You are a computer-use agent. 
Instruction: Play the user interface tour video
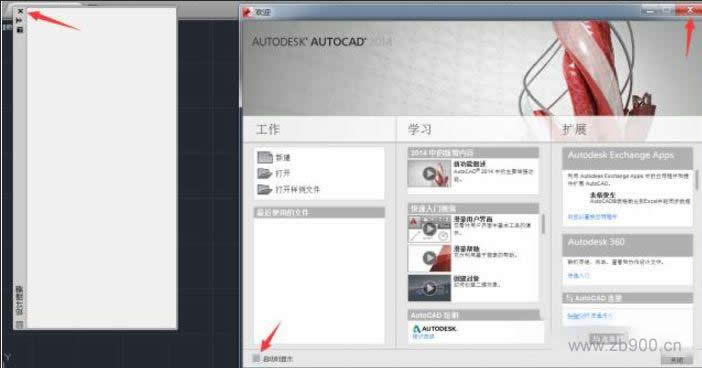[x=429, y=229]
